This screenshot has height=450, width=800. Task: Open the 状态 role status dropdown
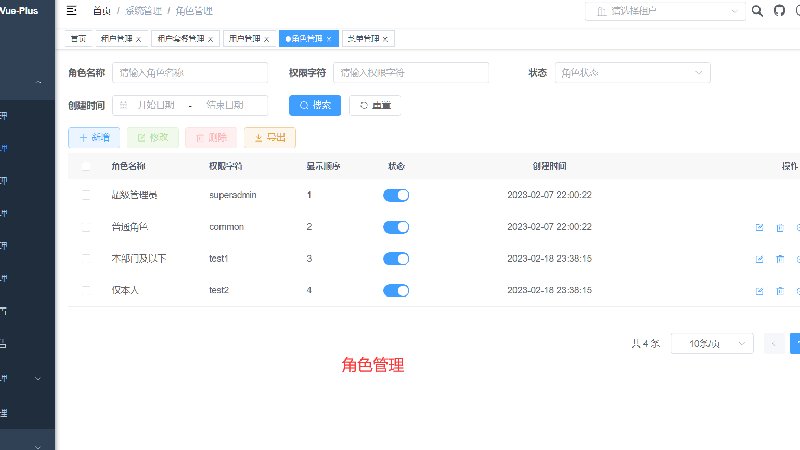[x=632, y=73]
